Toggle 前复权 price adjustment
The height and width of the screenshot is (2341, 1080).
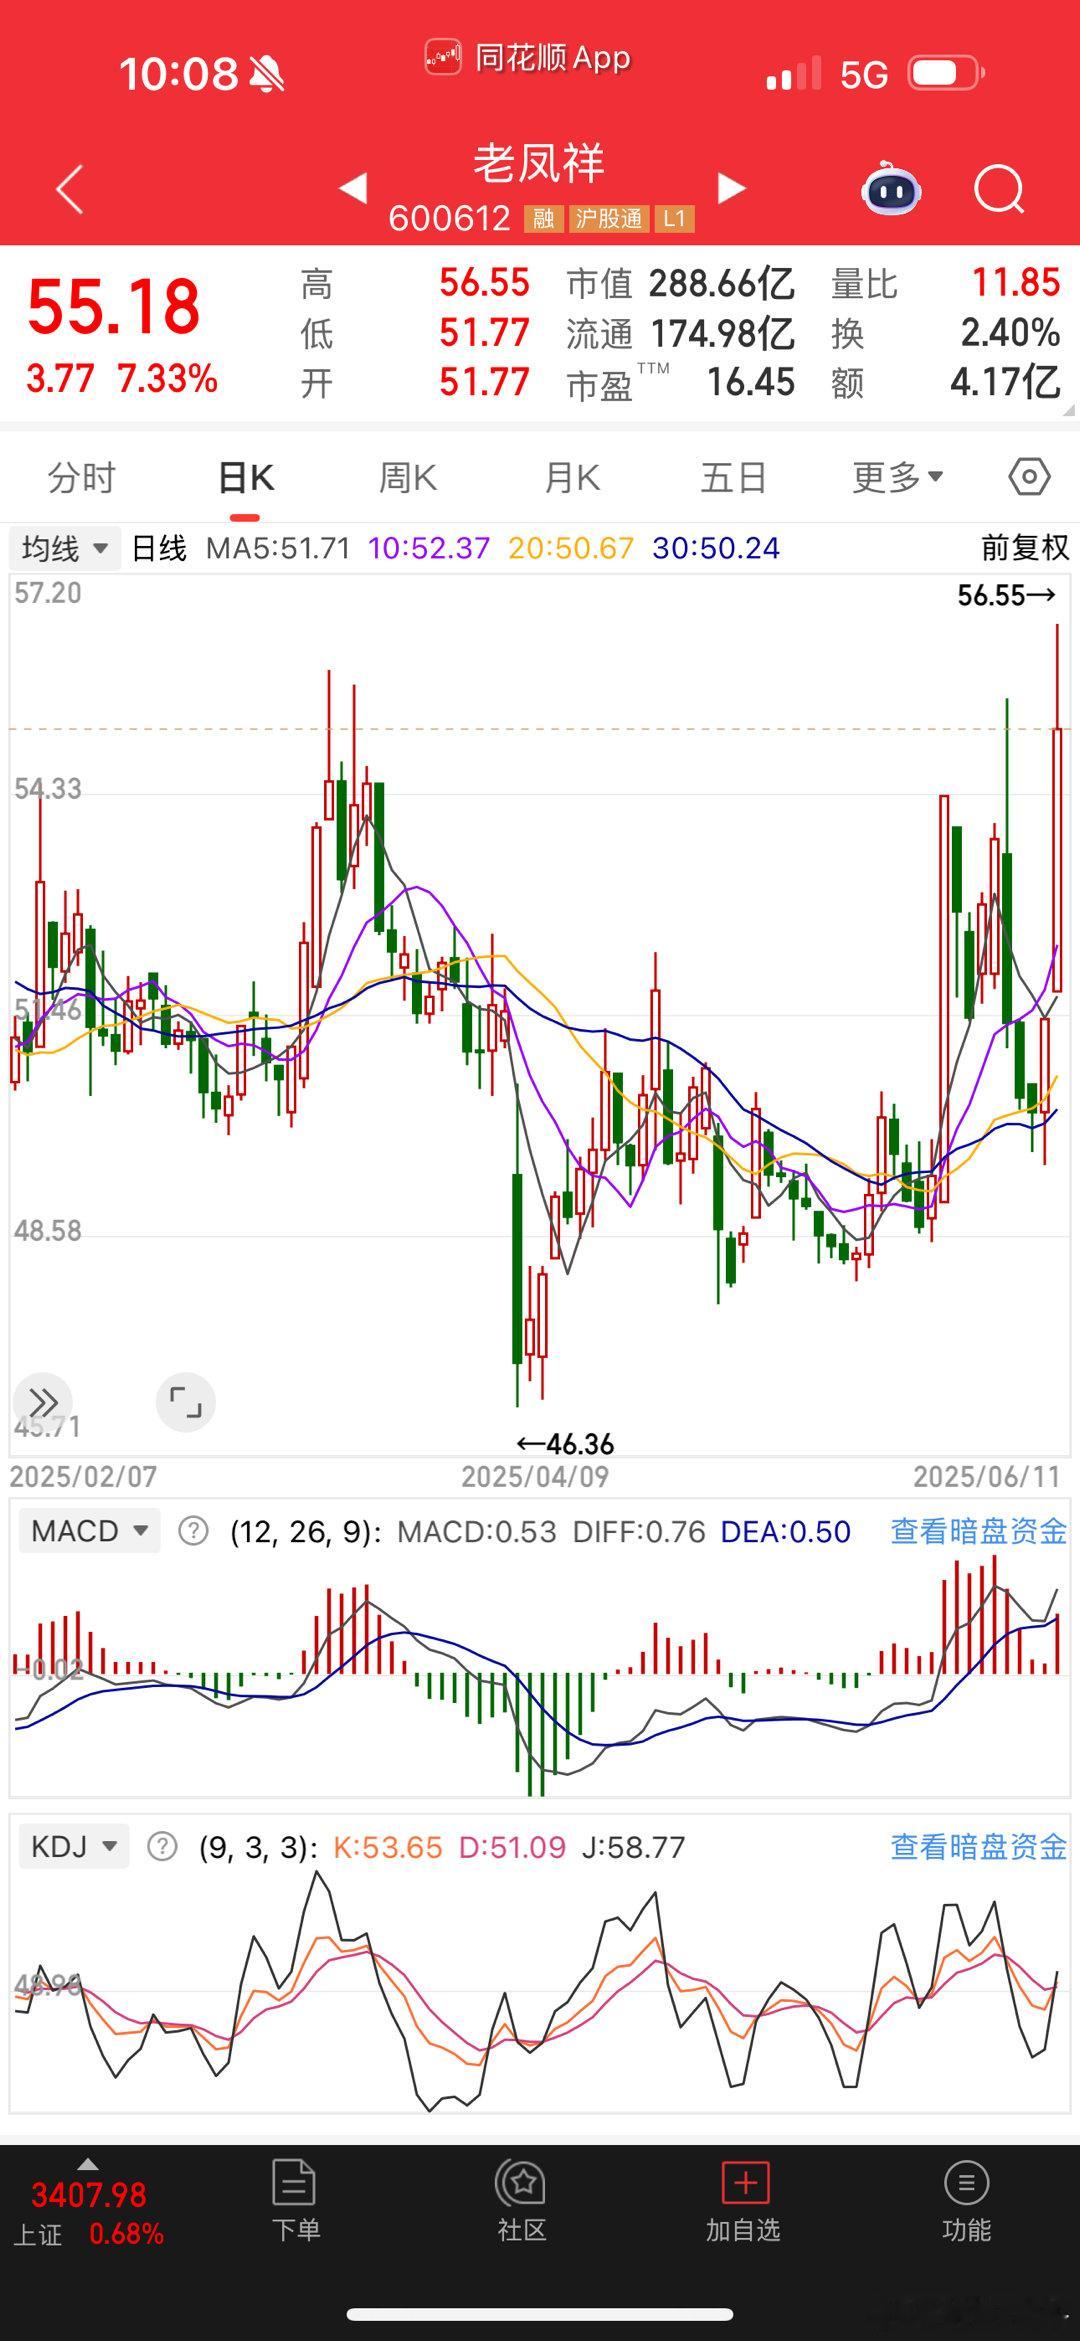(x=1024, y=548)
